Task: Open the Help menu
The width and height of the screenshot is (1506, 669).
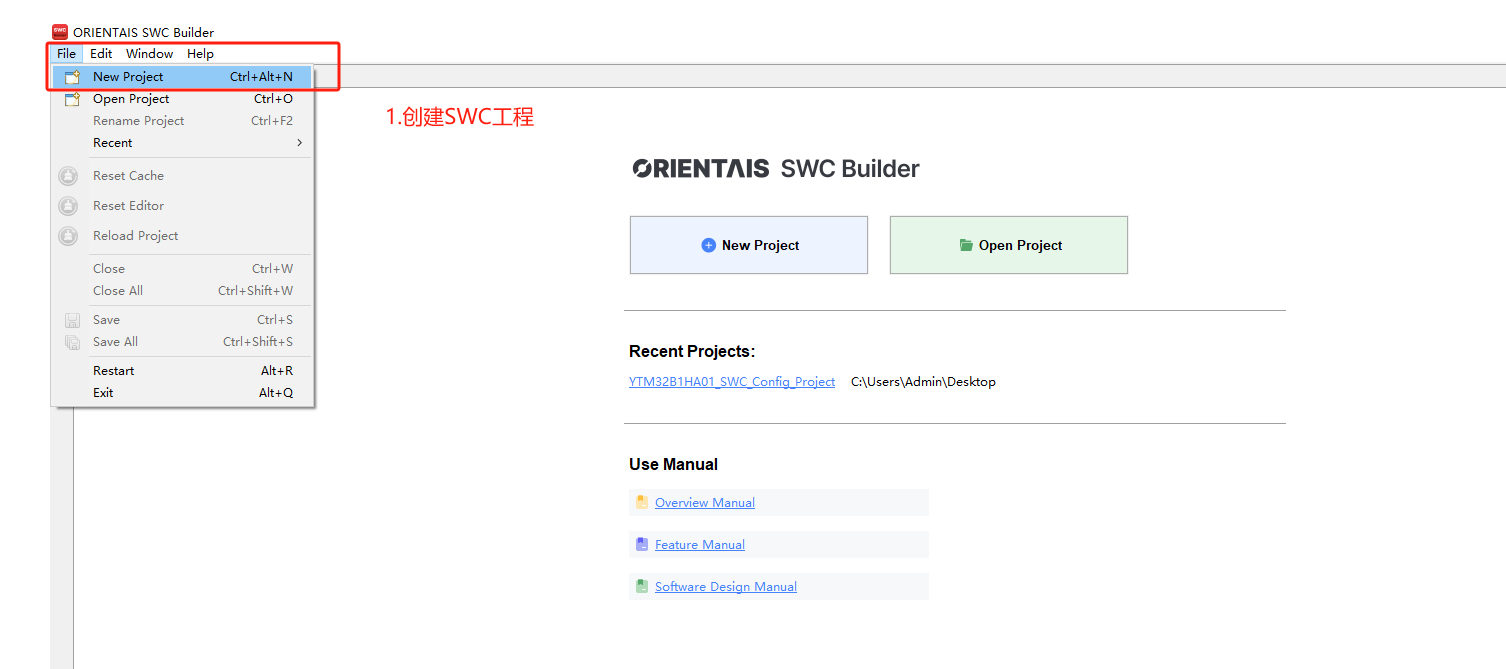Action: 200,54
